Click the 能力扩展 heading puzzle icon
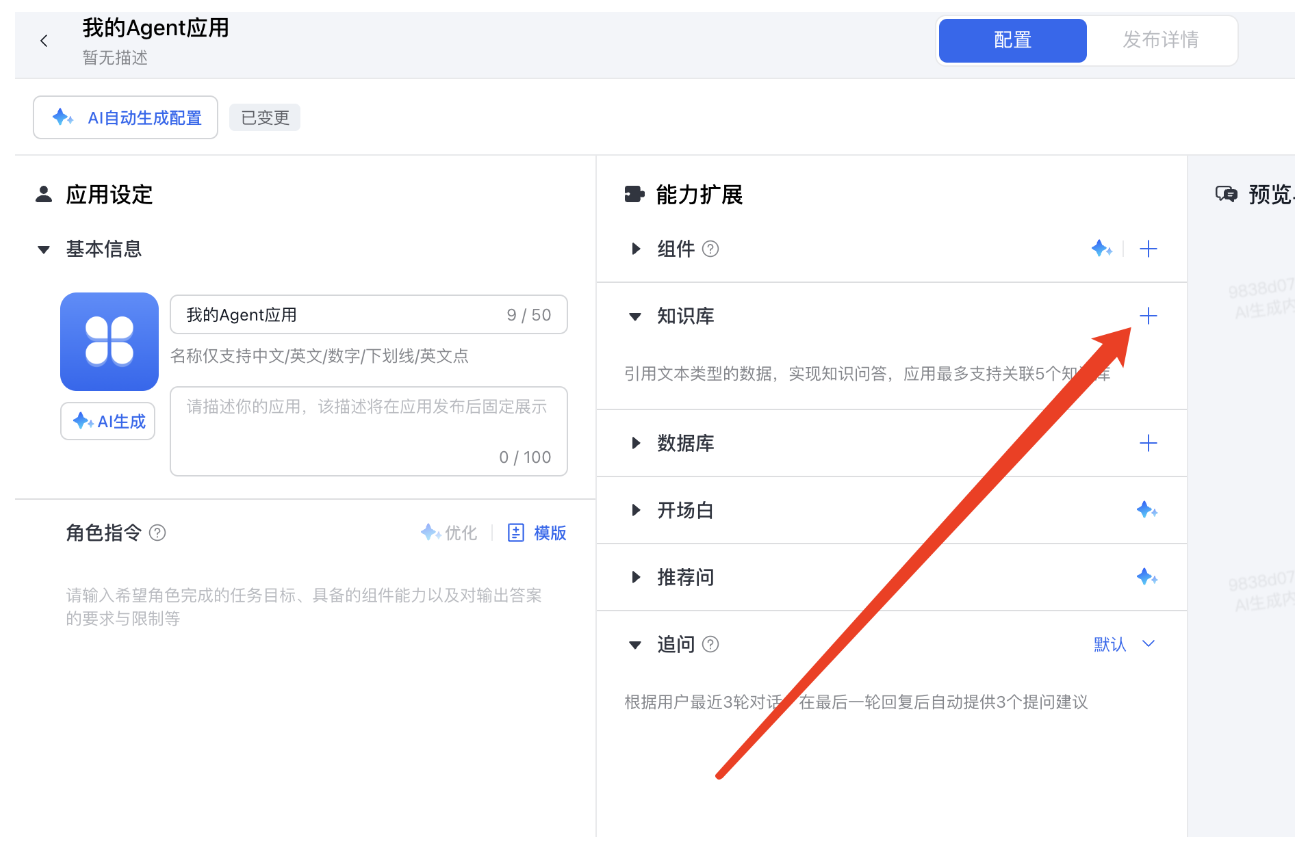This screenshot has width=1308, height=850. [x=634, y=194]
